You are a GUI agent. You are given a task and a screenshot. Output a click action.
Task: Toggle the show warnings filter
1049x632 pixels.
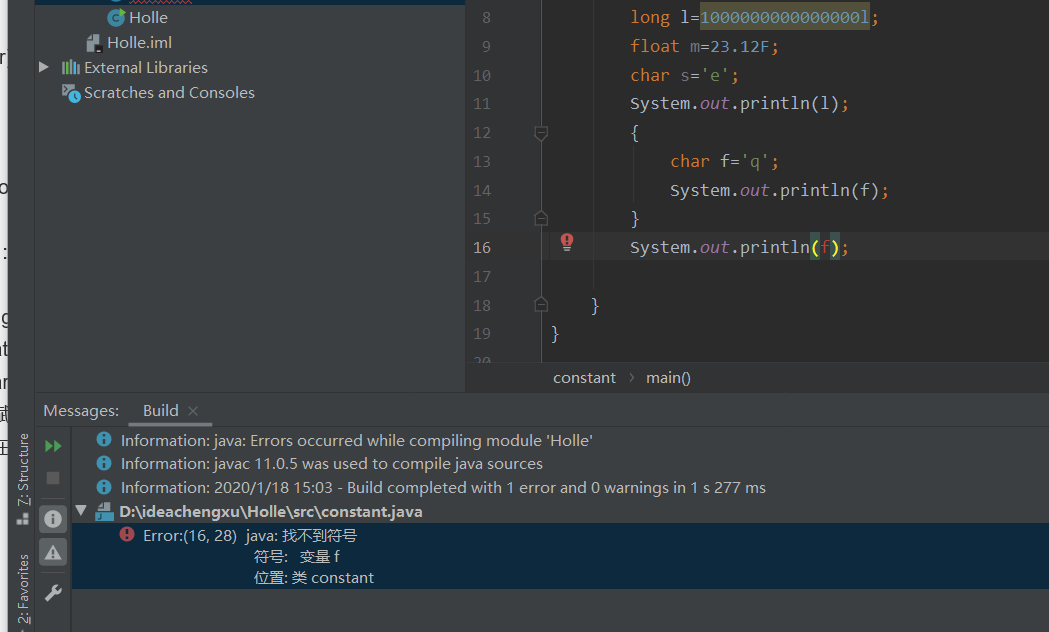53,552
